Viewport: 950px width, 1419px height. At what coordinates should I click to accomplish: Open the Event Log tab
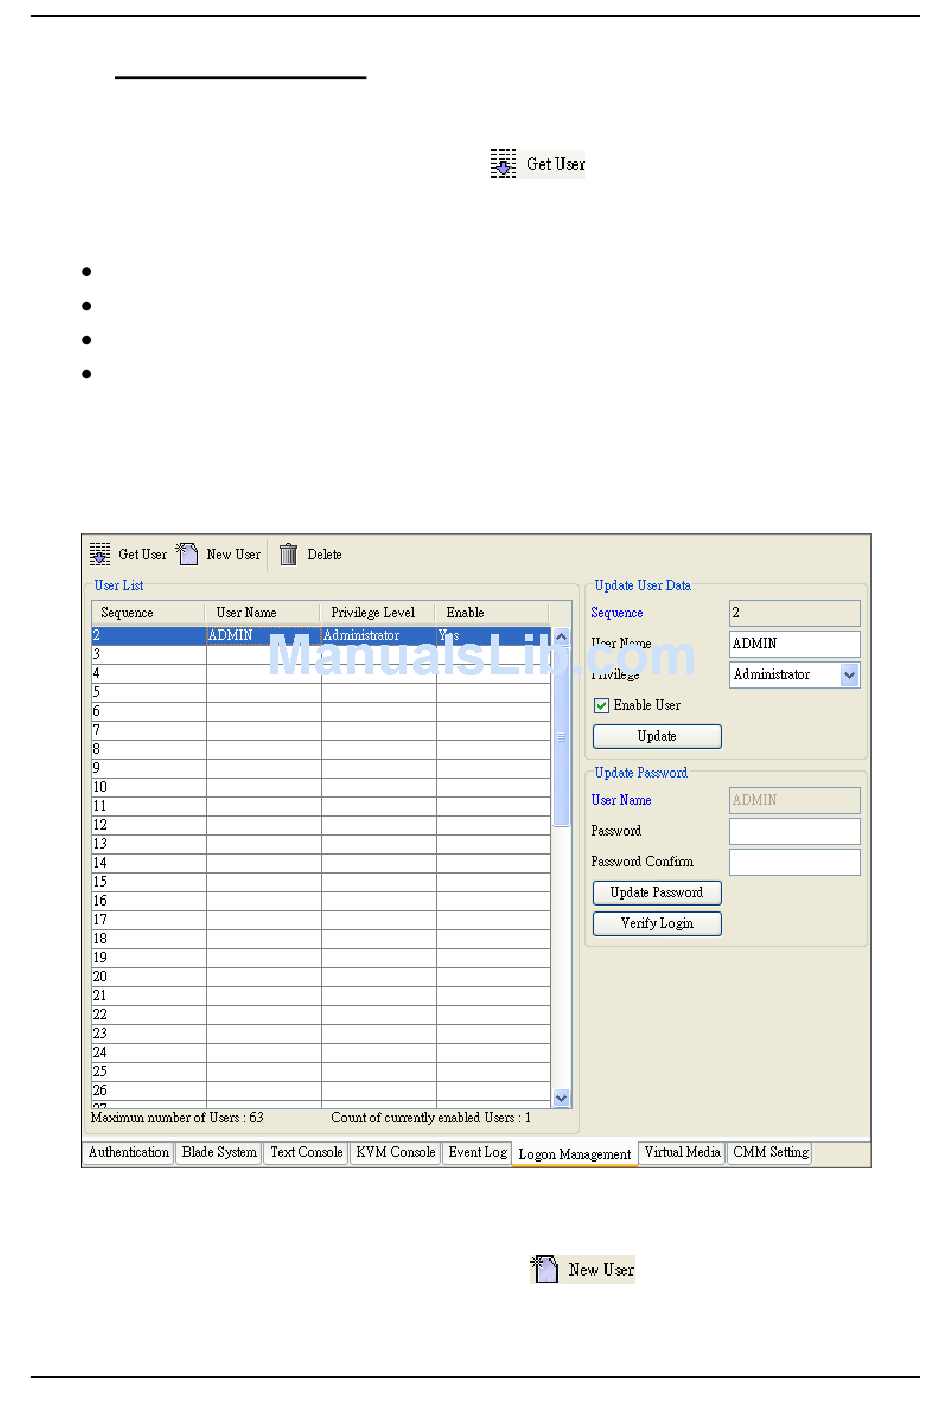(478, 1153)
